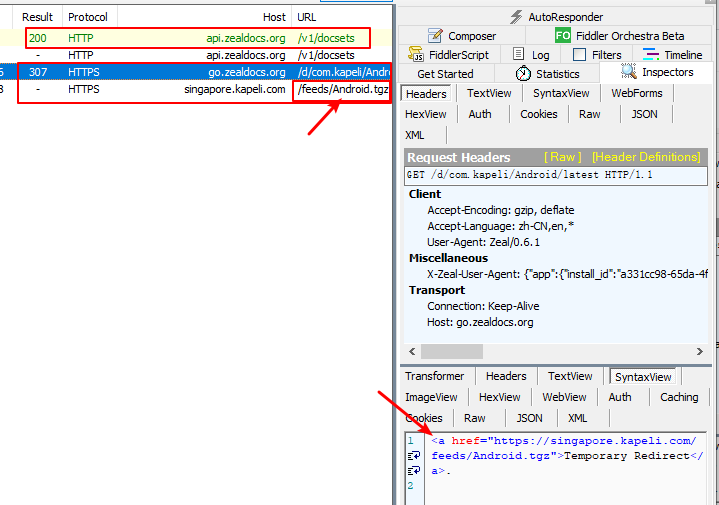Open the Fiddler Orchestra Beta tab
The image size is (719, 505).
point(619,36)
